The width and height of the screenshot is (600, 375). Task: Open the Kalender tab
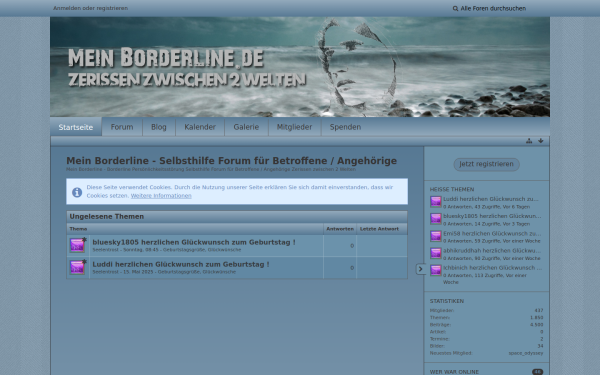[x=200, y=127]
